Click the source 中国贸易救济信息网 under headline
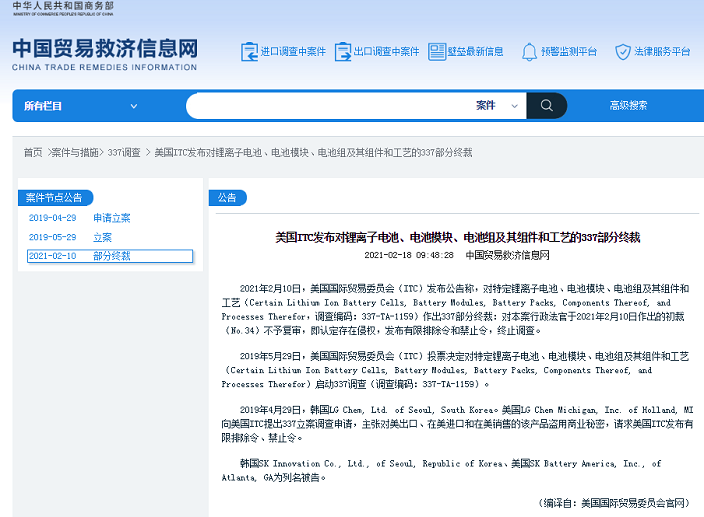704x517 pixels. tap(507, 255)
